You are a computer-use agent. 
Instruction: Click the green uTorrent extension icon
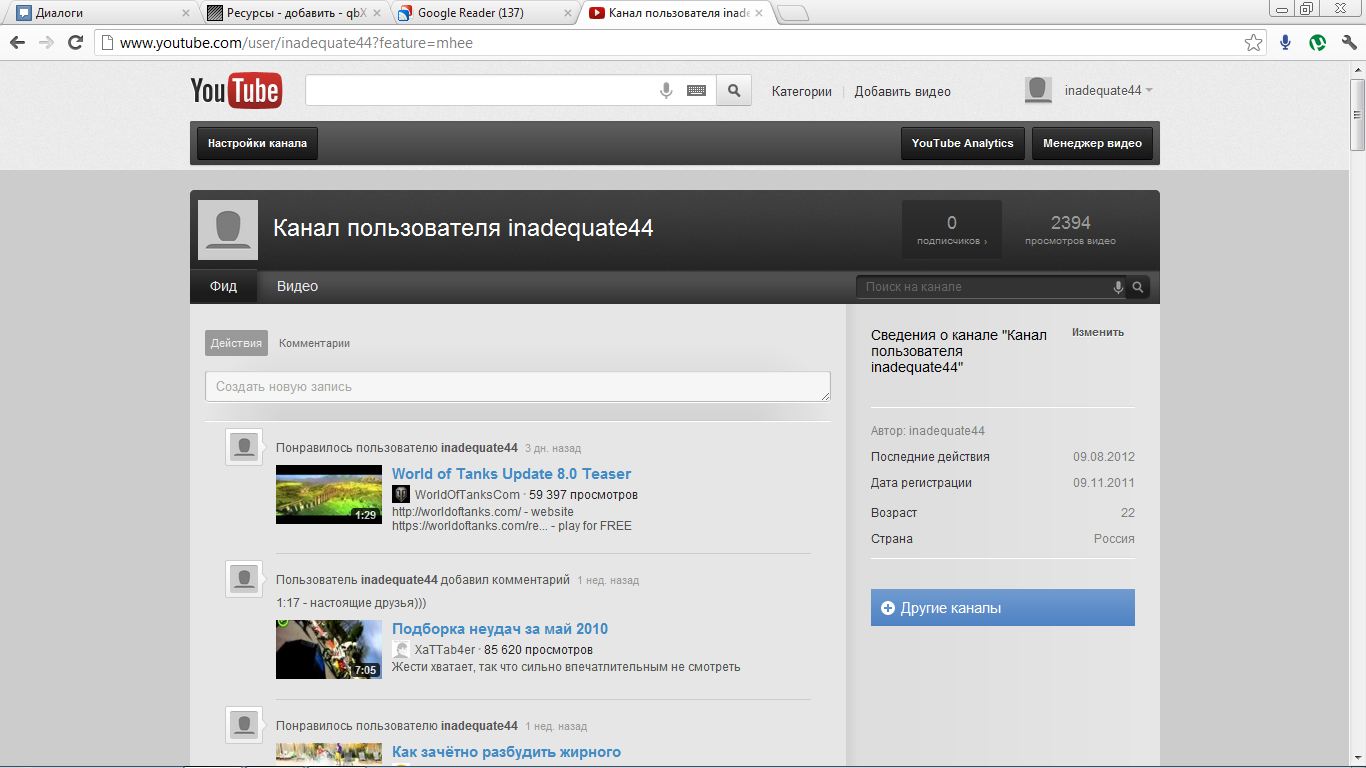pyautogui.click(x=1318, y=42)
